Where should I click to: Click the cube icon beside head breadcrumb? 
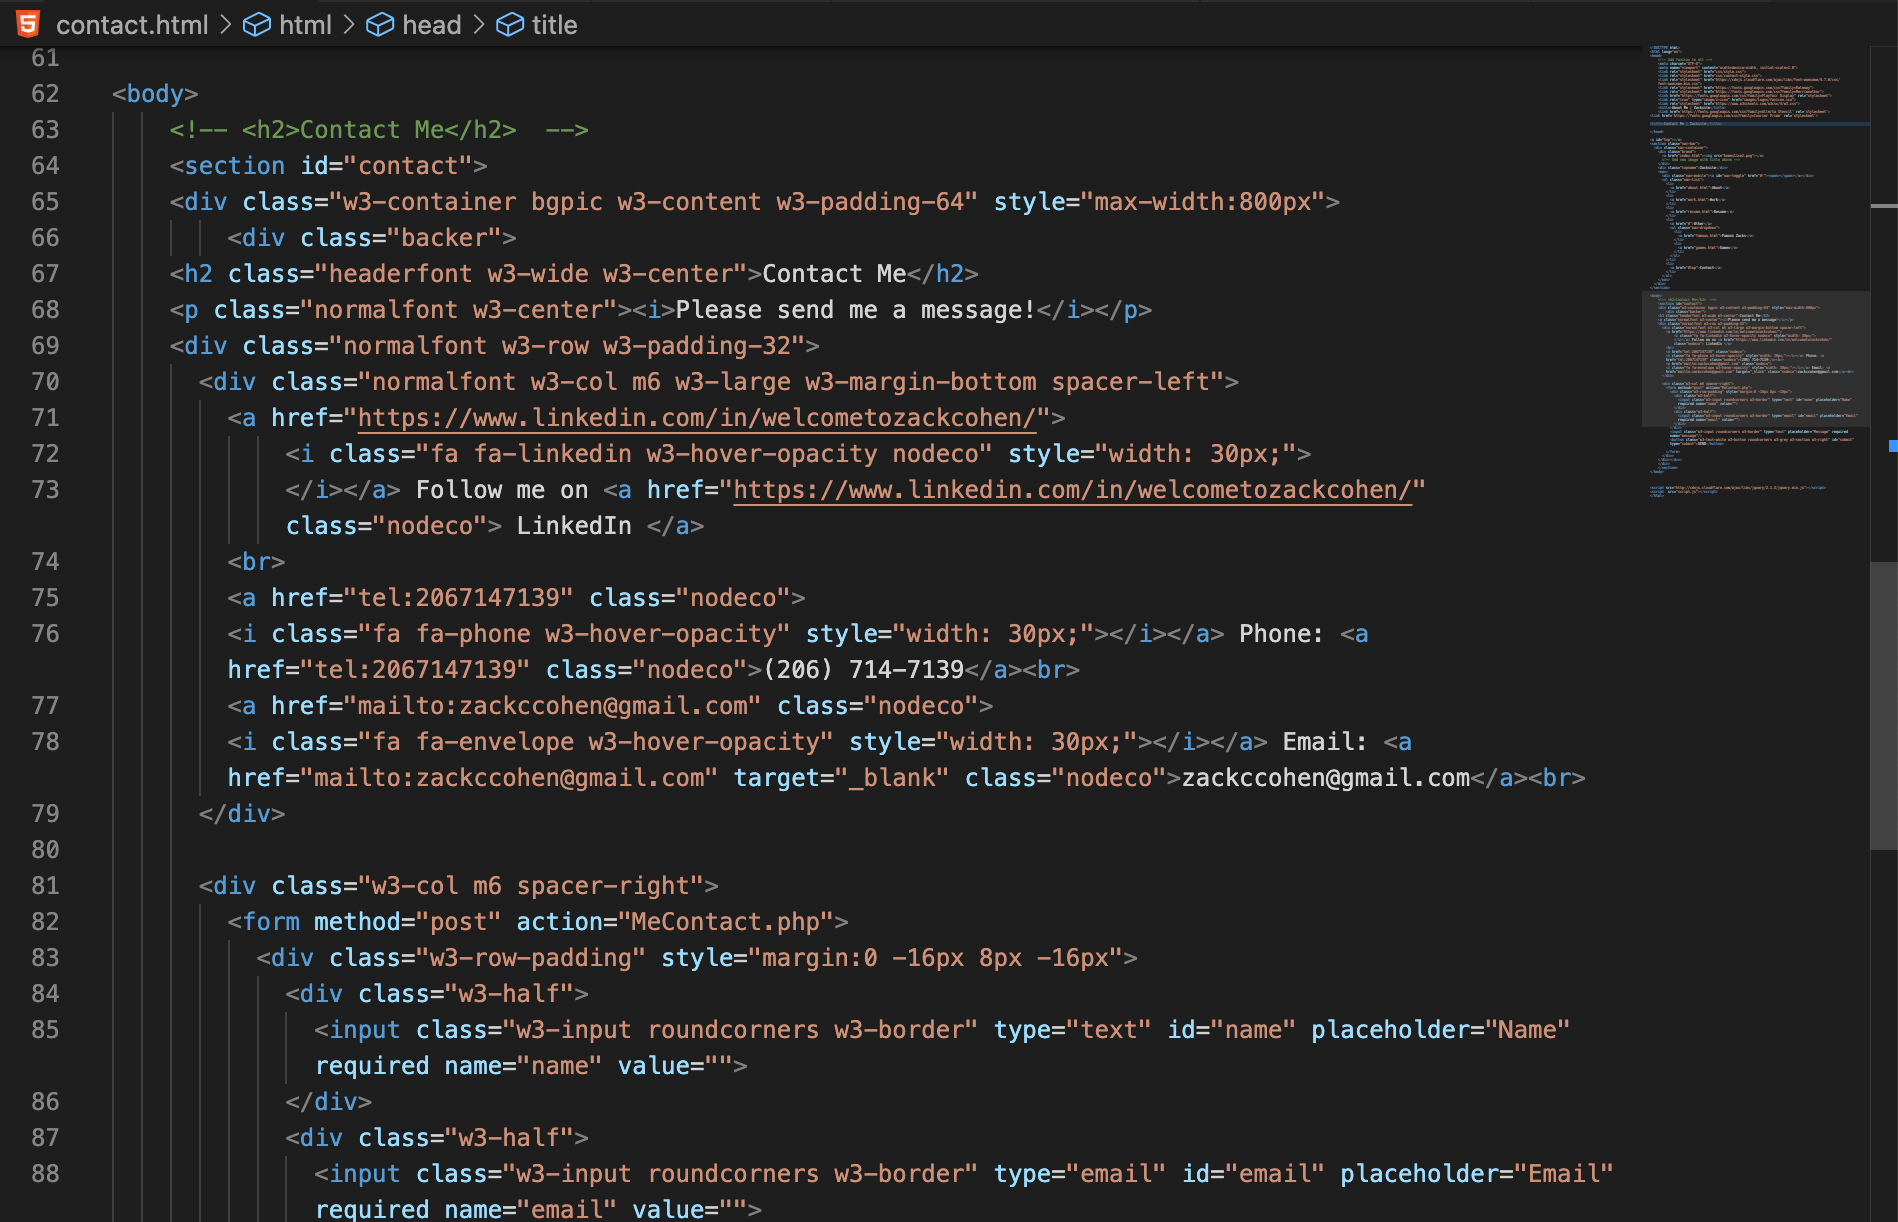pos(380,25)
